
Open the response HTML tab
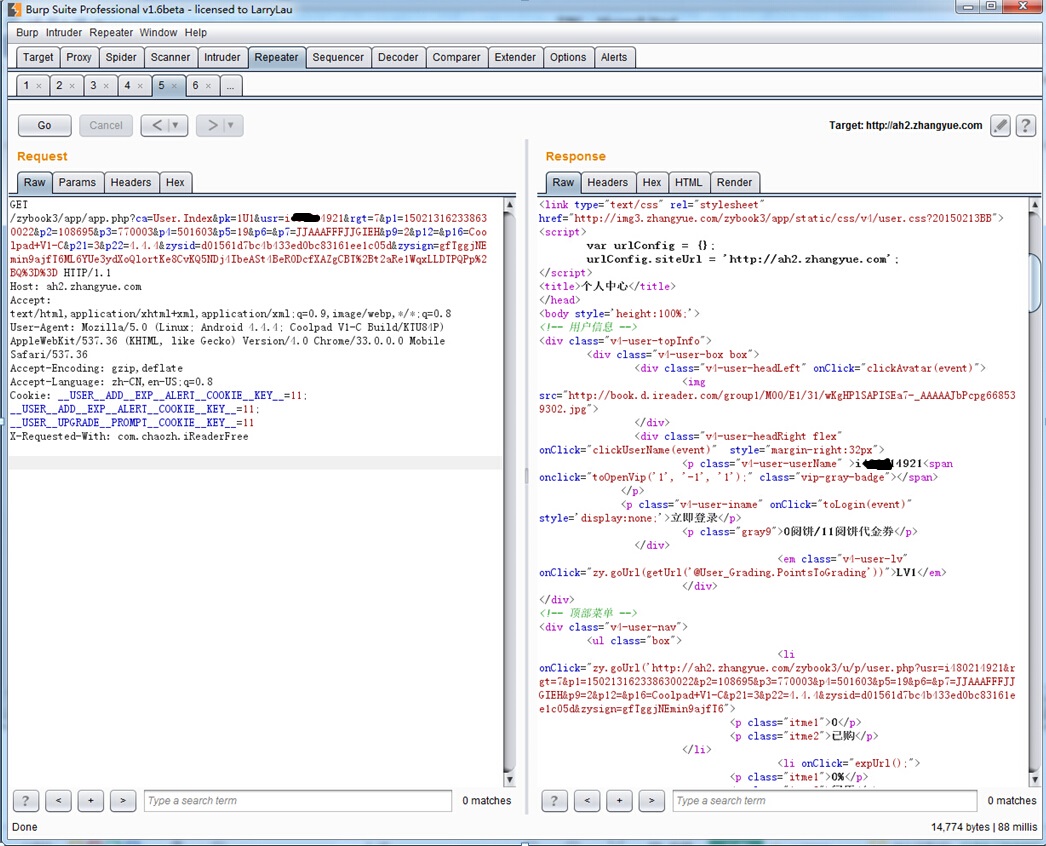coord(688,182)
